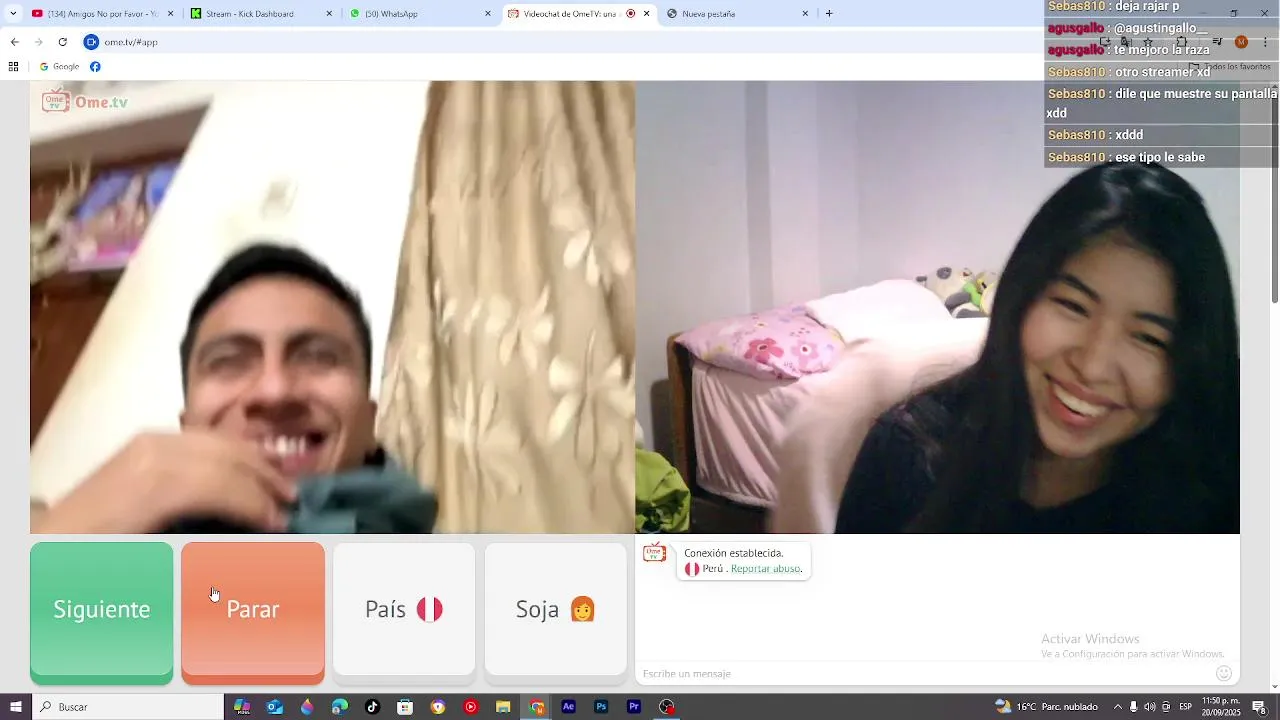Open the Chrome profile avatar
The width and height of the screenshot is (1280, 720).
(x=1241, y=42)
